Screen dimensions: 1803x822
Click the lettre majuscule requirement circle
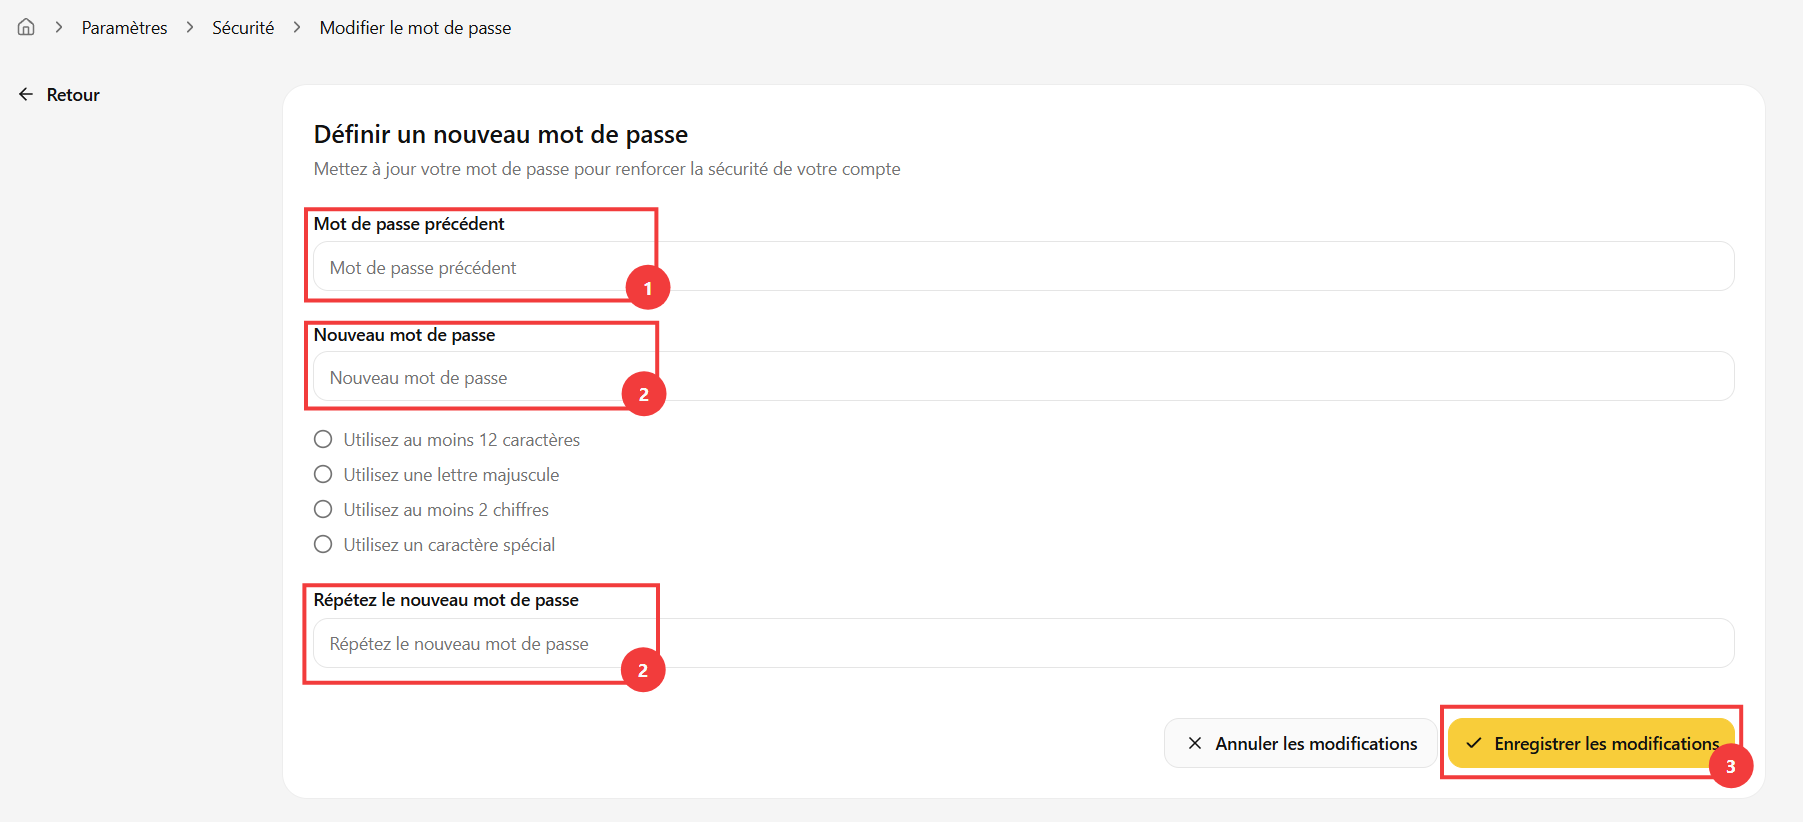pos(323,474)
